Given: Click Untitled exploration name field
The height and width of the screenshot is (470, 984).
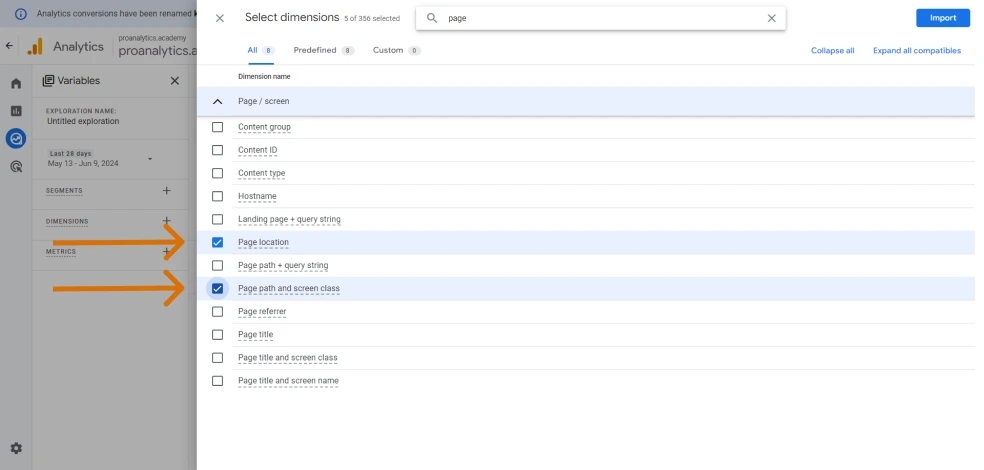Looking at the screenshot, I should (83, 121).
